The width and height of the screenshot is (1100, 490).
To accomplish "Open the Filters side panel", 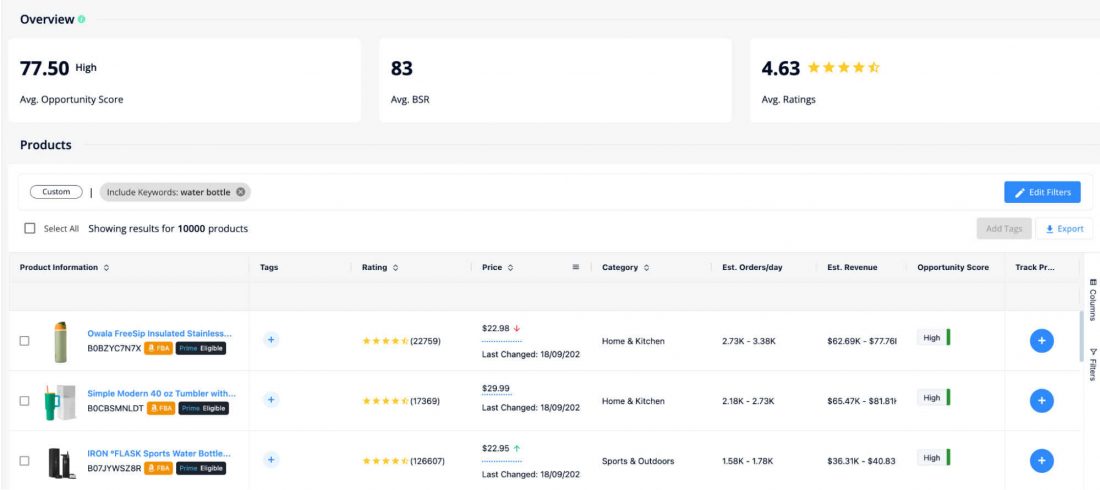I will tap(1092, 364).
